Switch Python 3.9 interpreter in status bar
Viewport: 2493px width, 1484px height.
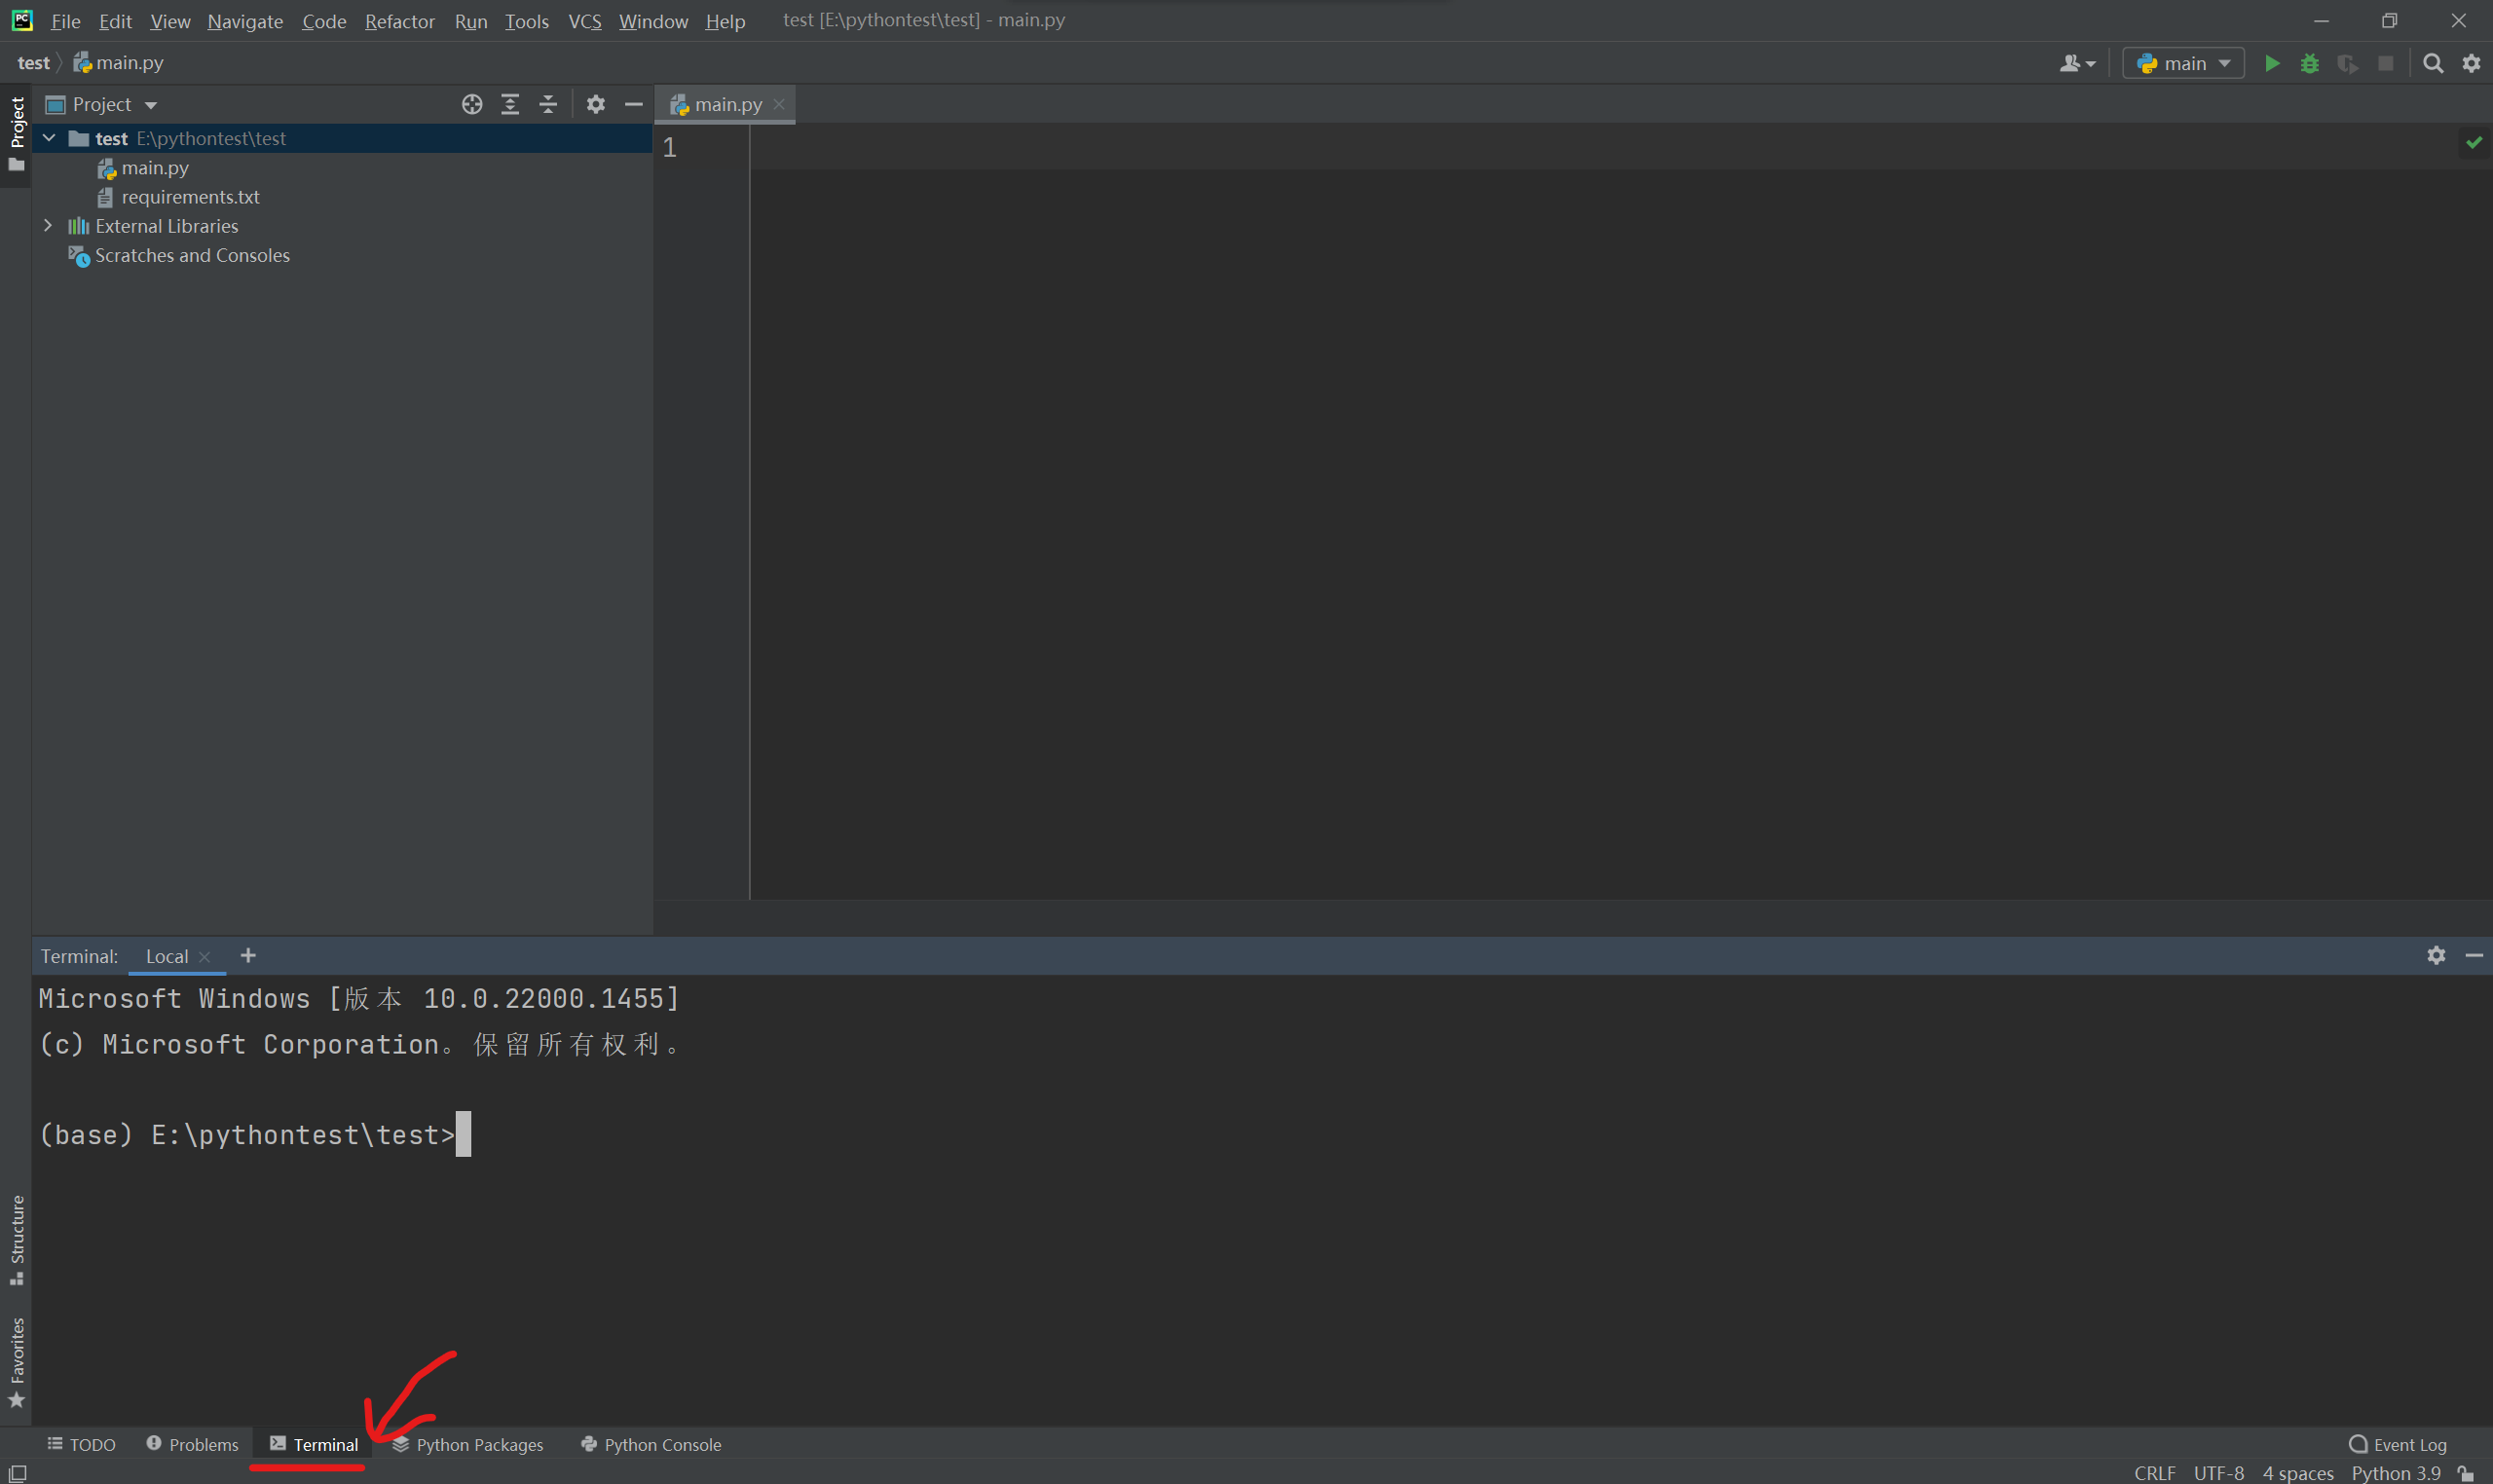pyautogui.click(x=2396, y=1473)
